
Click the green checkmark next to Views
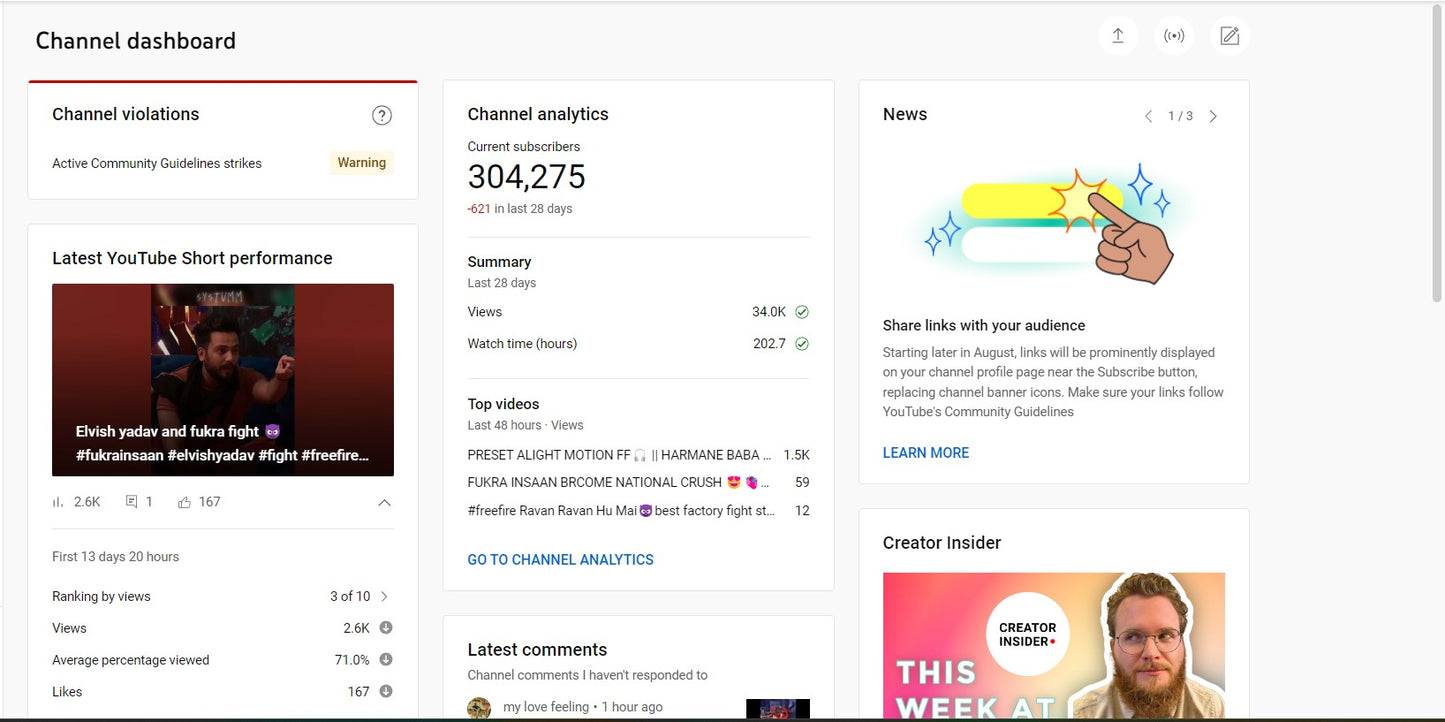tap(801, 312)
